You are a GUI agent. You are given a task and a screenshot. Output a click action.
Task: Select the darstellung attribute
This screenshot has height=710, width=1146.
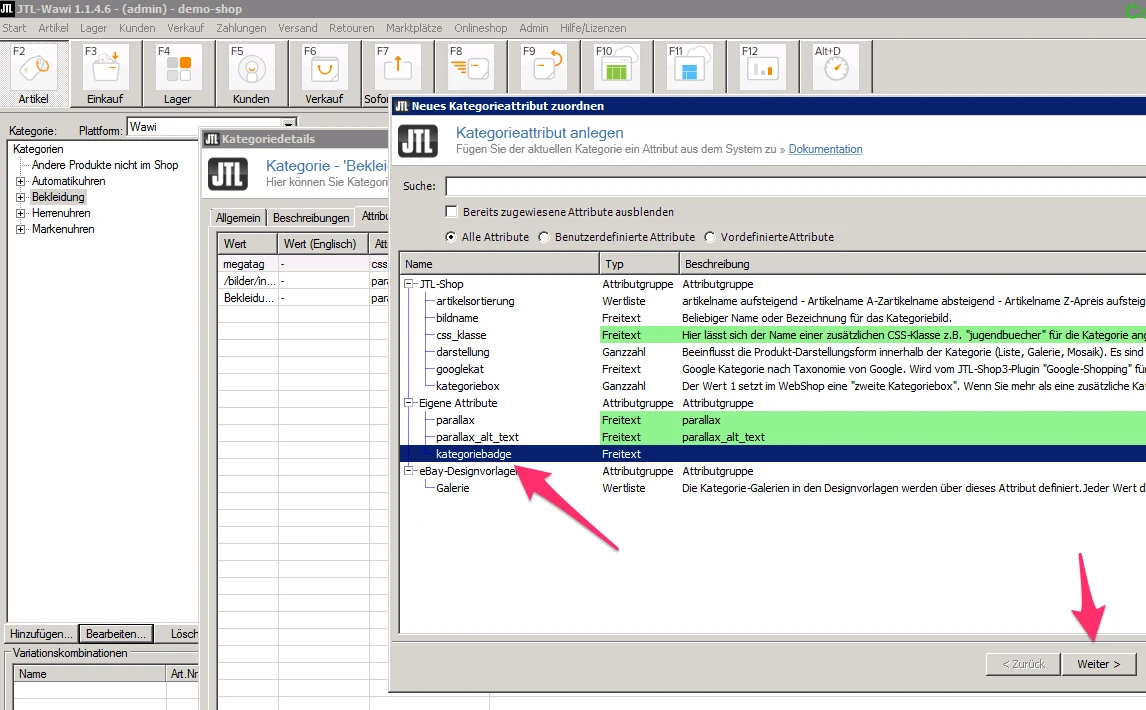click(463, 352)
